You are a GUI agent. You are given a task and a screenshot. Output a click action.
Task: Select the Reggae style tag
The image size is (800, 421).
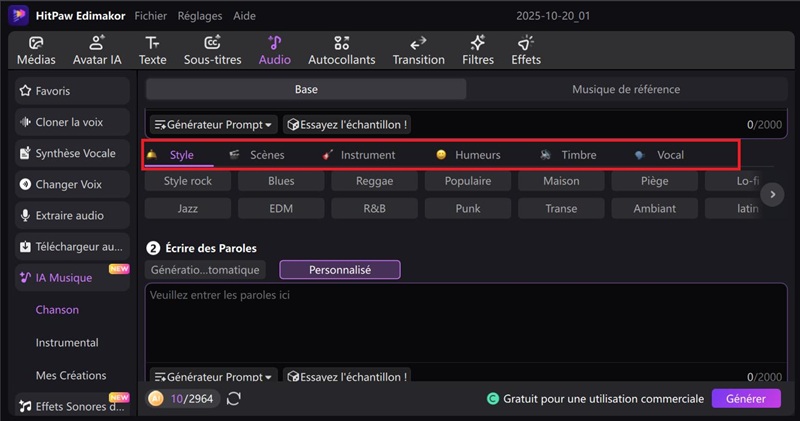tap(374, 182)
